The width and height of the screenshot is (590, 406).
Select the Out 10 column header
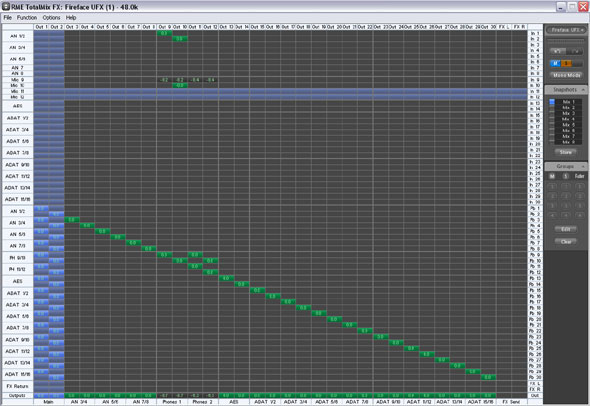point(180,27)
